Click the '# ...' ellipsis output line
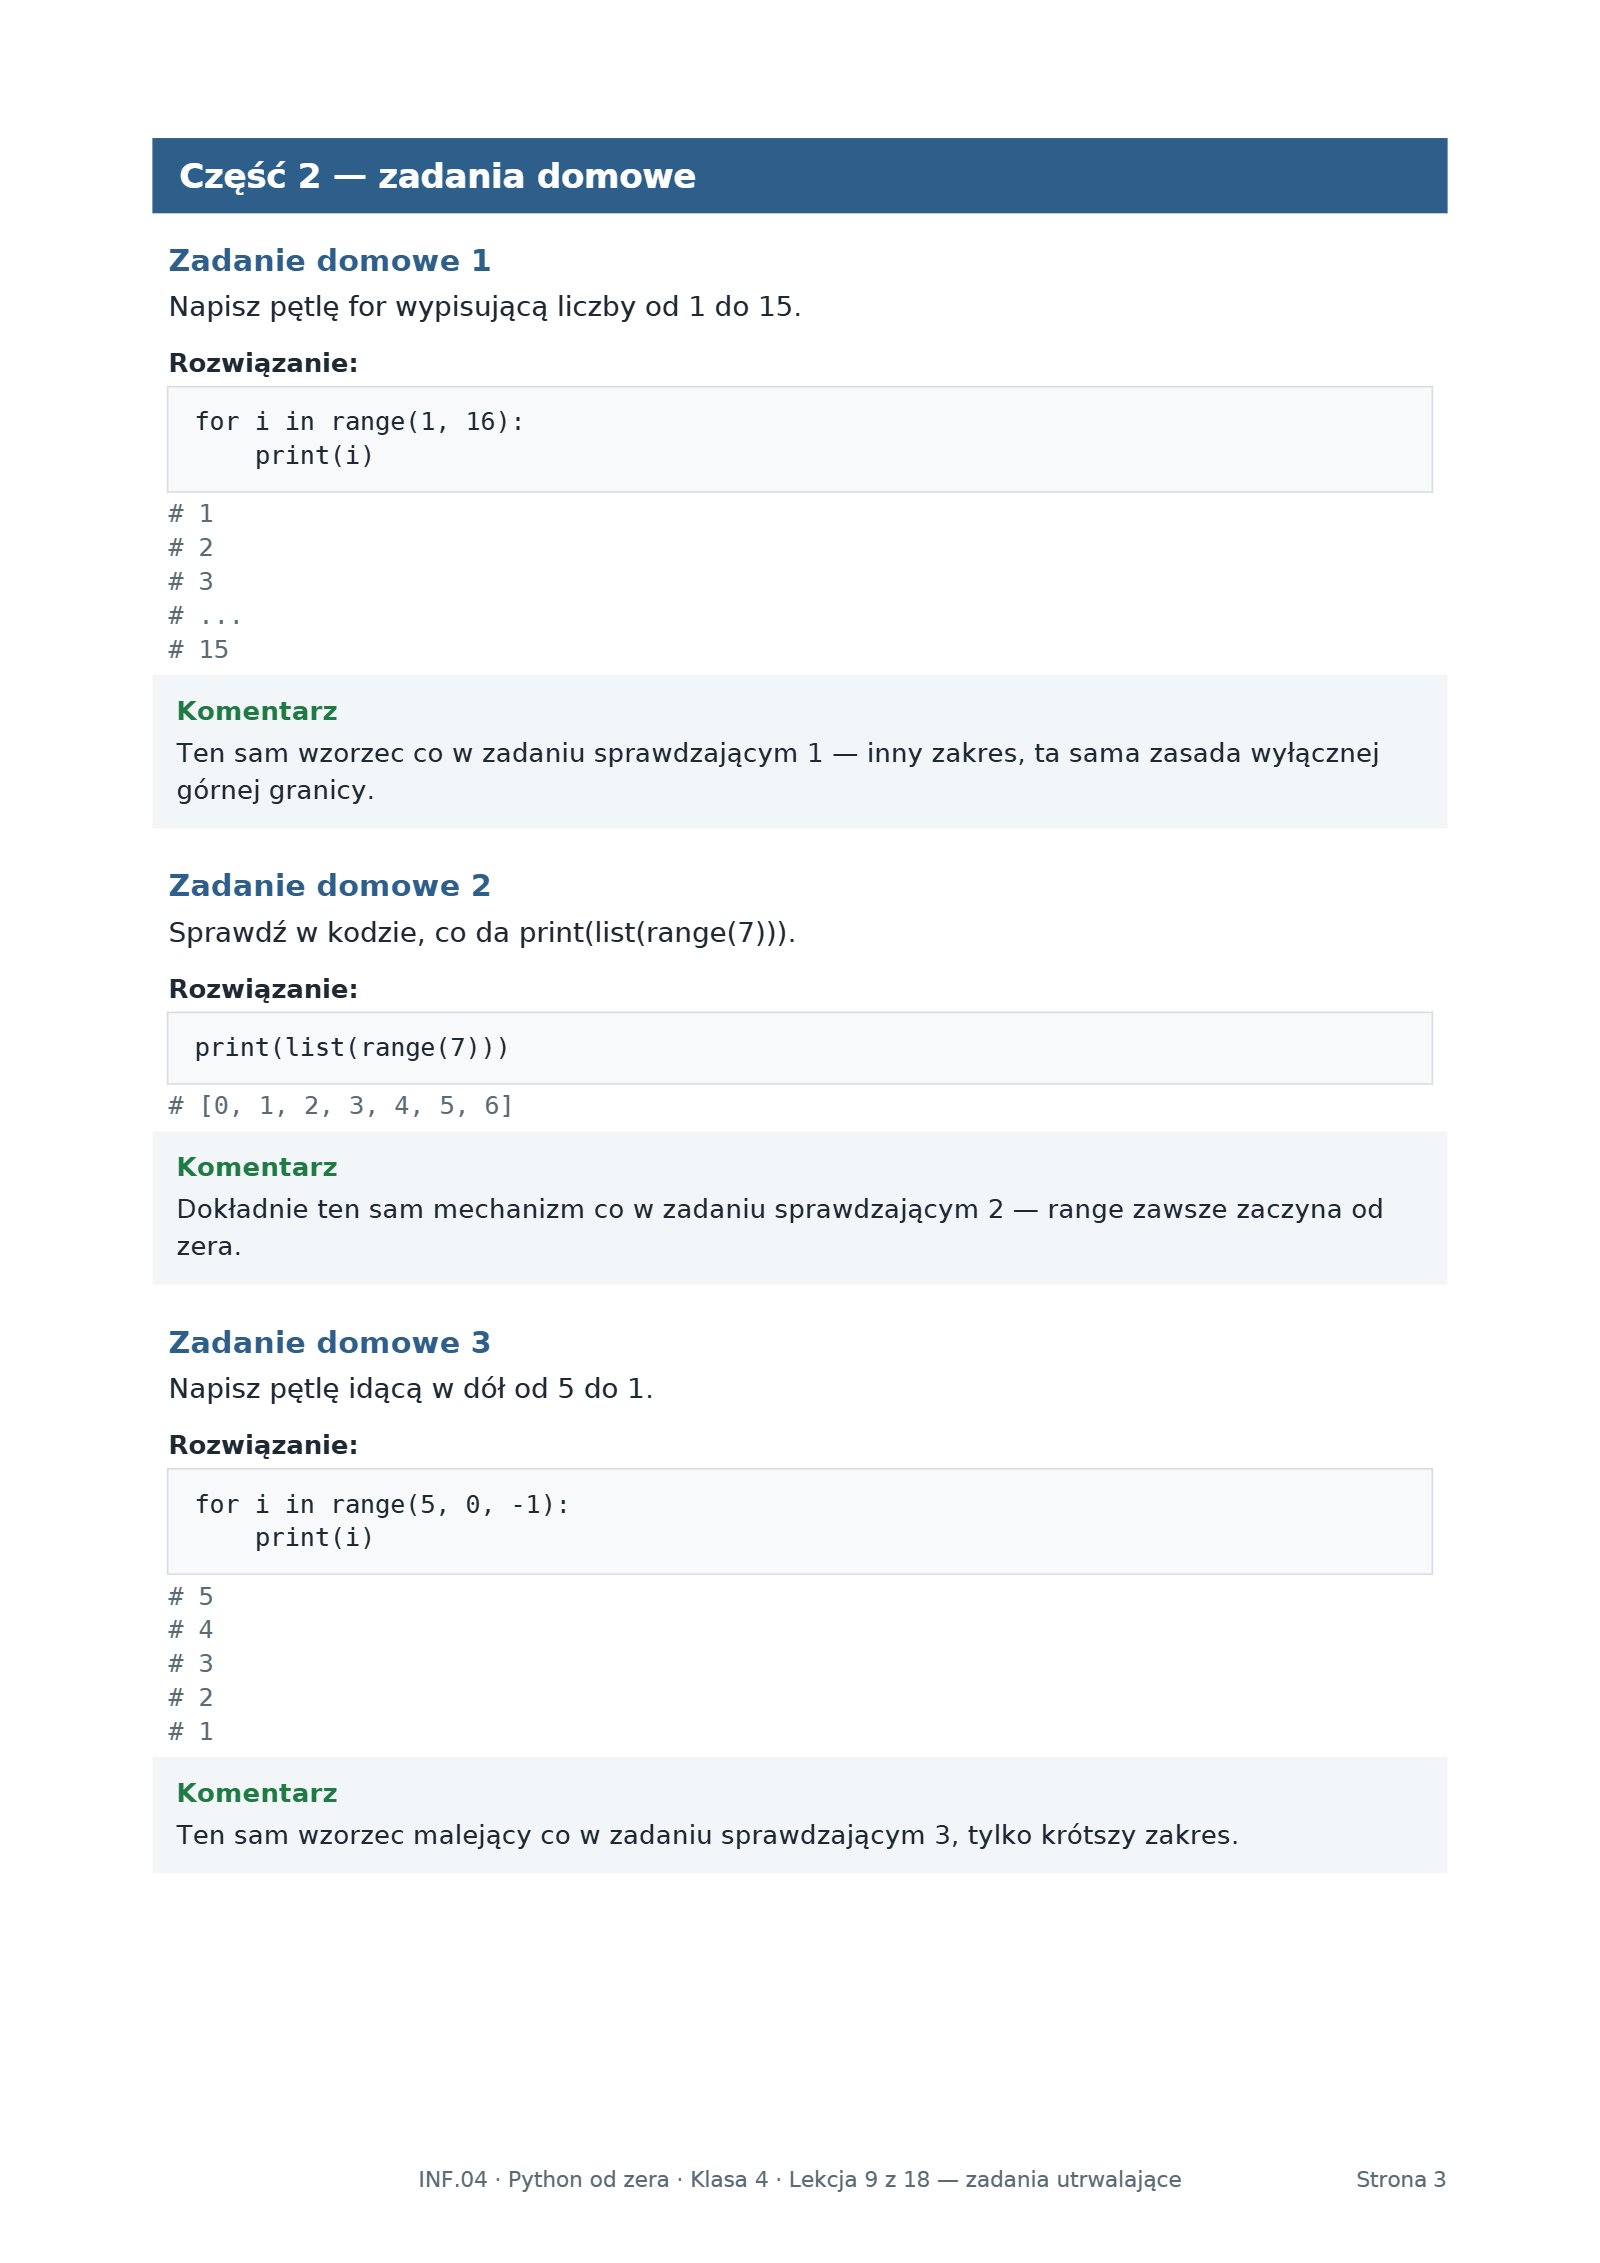Image resolution: width=1600 pixels, height=2263 pixels. click(205, 616)
